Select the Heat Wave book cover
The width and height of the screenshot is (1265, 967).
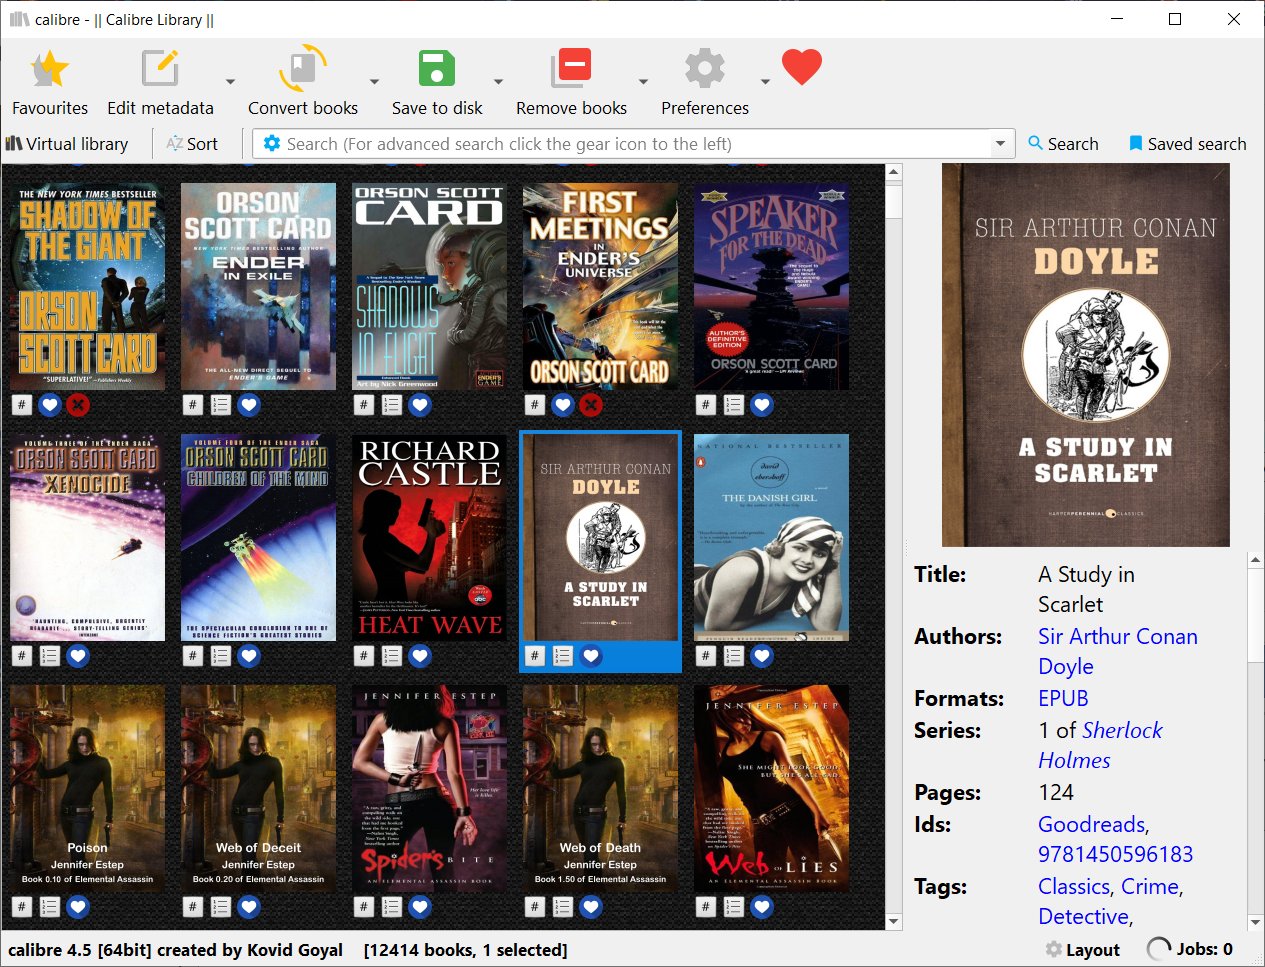(430, 537)
